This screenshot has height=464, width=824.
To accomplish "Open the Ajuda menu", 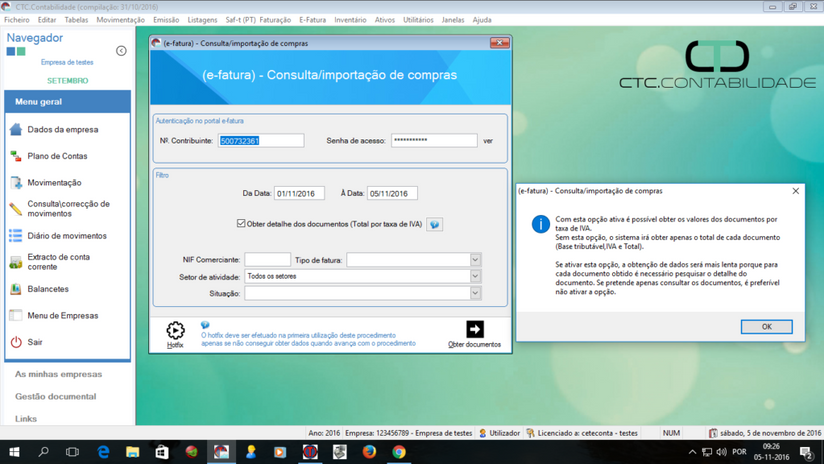I will pos(482,20).
